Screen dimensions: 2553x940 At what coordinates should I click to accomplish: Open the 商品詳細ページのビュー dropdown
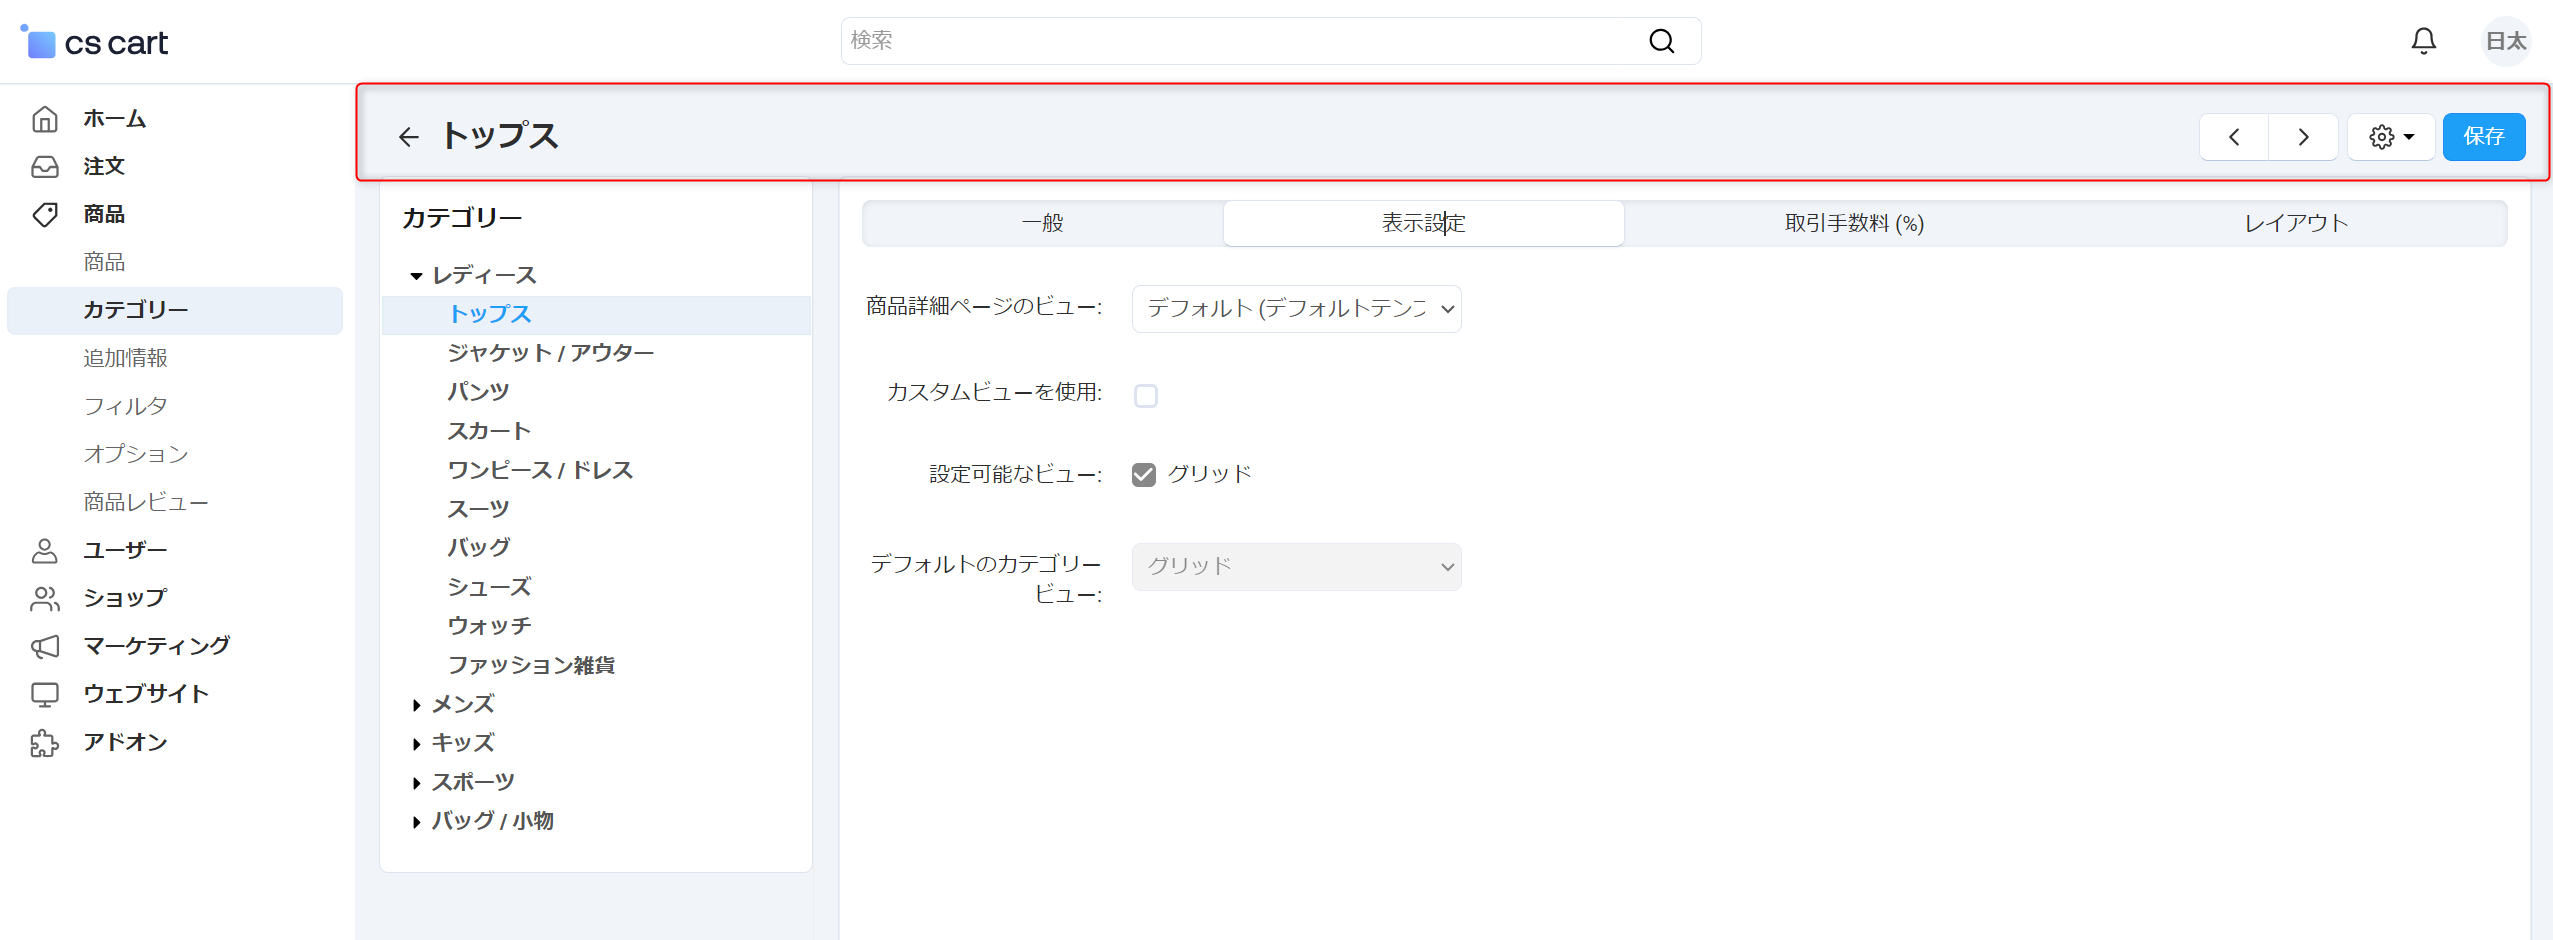tap(1296, 309)
